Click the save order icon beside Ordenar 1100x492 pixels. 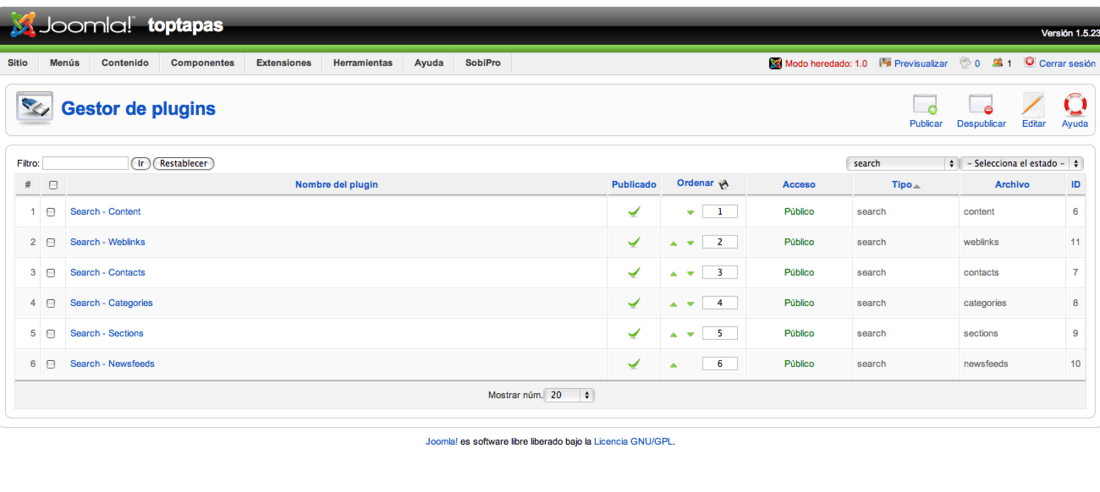[724, 185]
